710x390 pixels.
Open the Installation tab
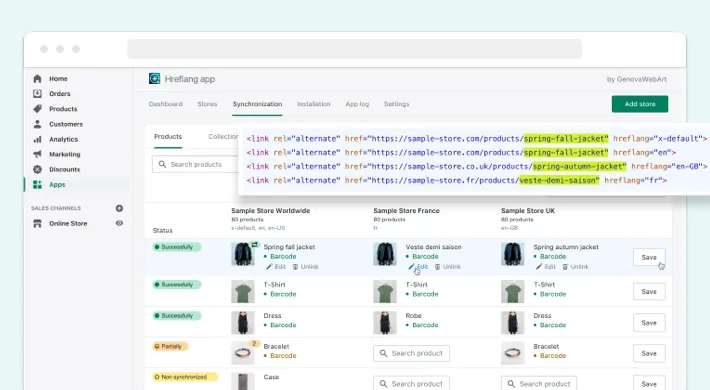pos(314,104)
